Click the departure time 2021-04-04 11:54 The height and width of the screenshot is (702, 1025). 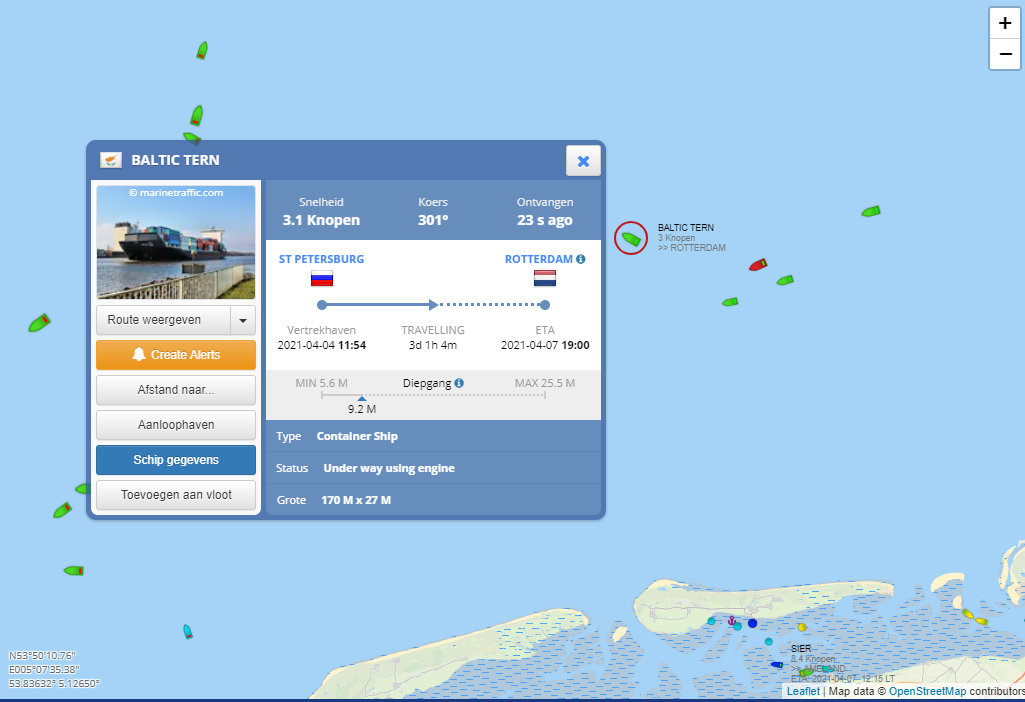[x=322, y=345]
